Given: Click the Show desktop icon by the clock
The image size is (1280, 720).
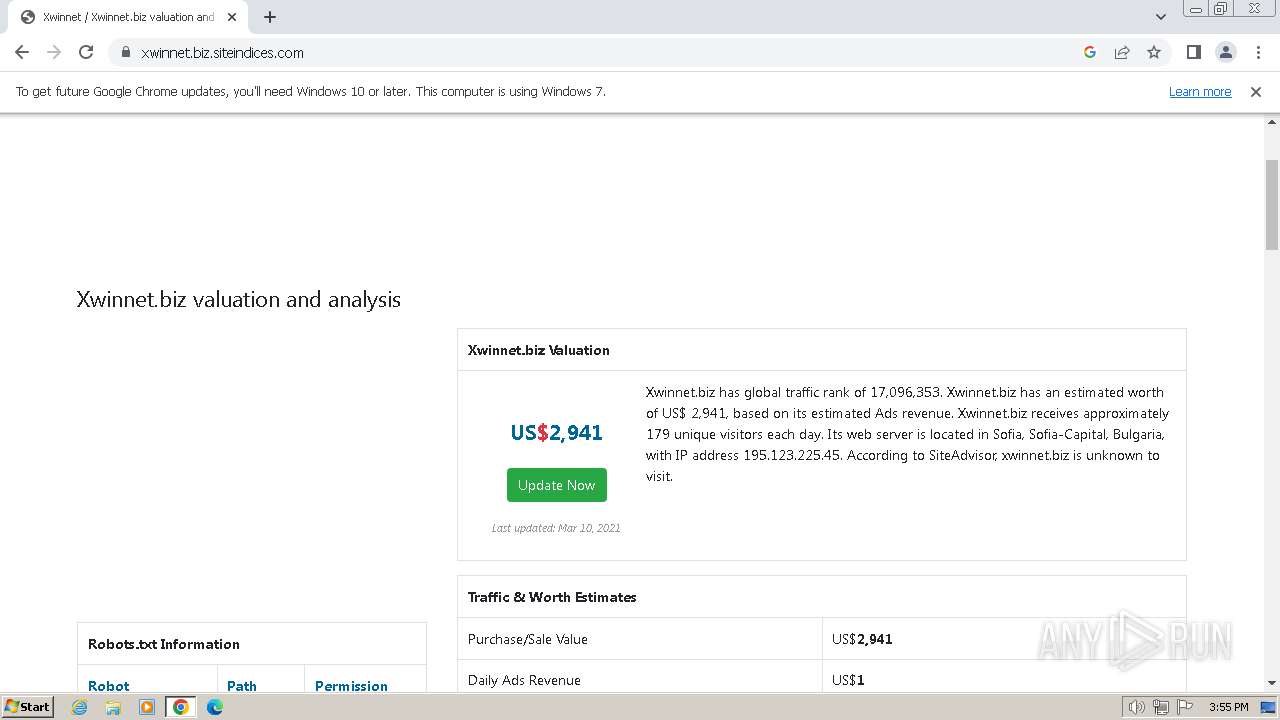Looking at the screenshot, I should [x=1268, y=707].
